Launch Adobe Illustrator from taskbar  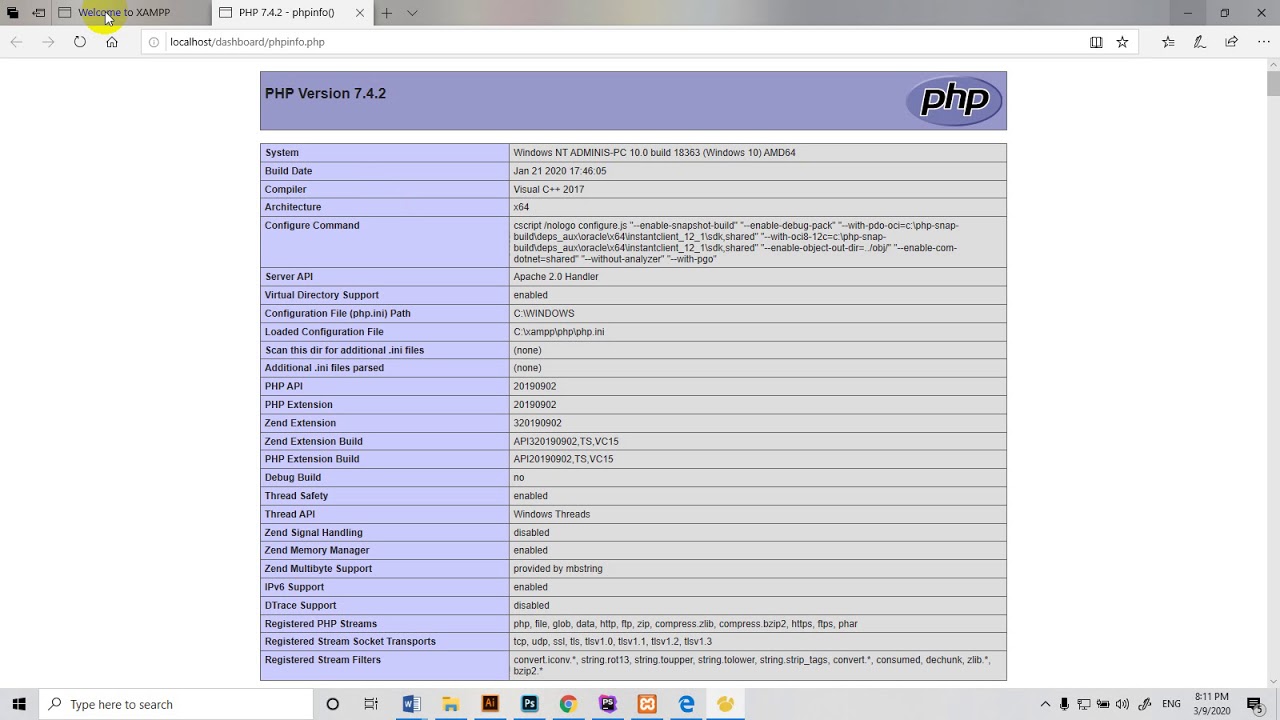pyautogui.click(x=490, y=704)
